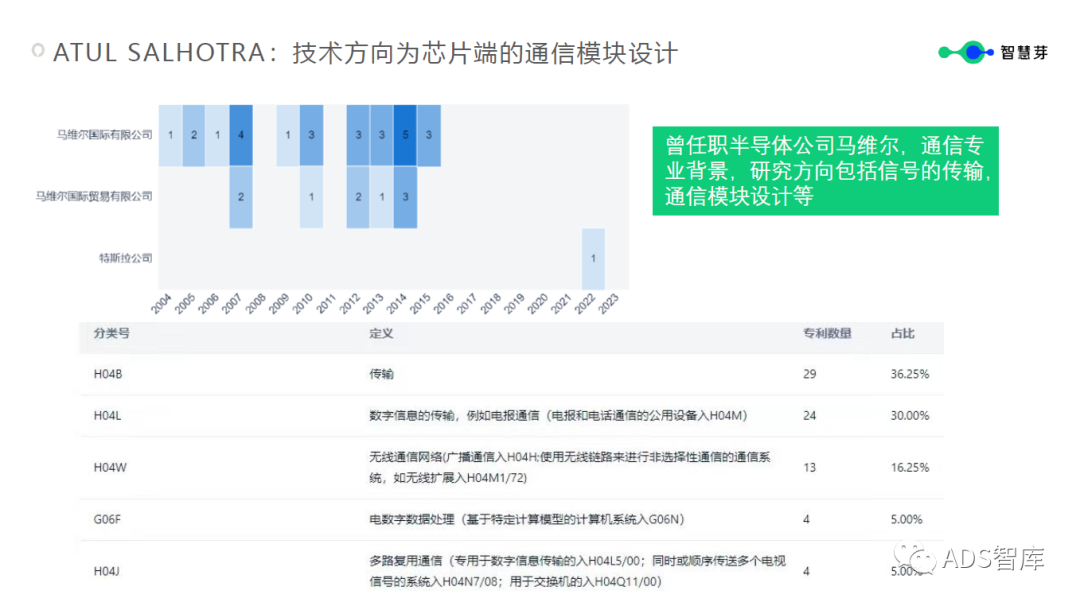This screenshot has width=1080, height=606.
Task: Click the 2015 cell of 马维尔国际有限公司
Action: click(428, 135)
